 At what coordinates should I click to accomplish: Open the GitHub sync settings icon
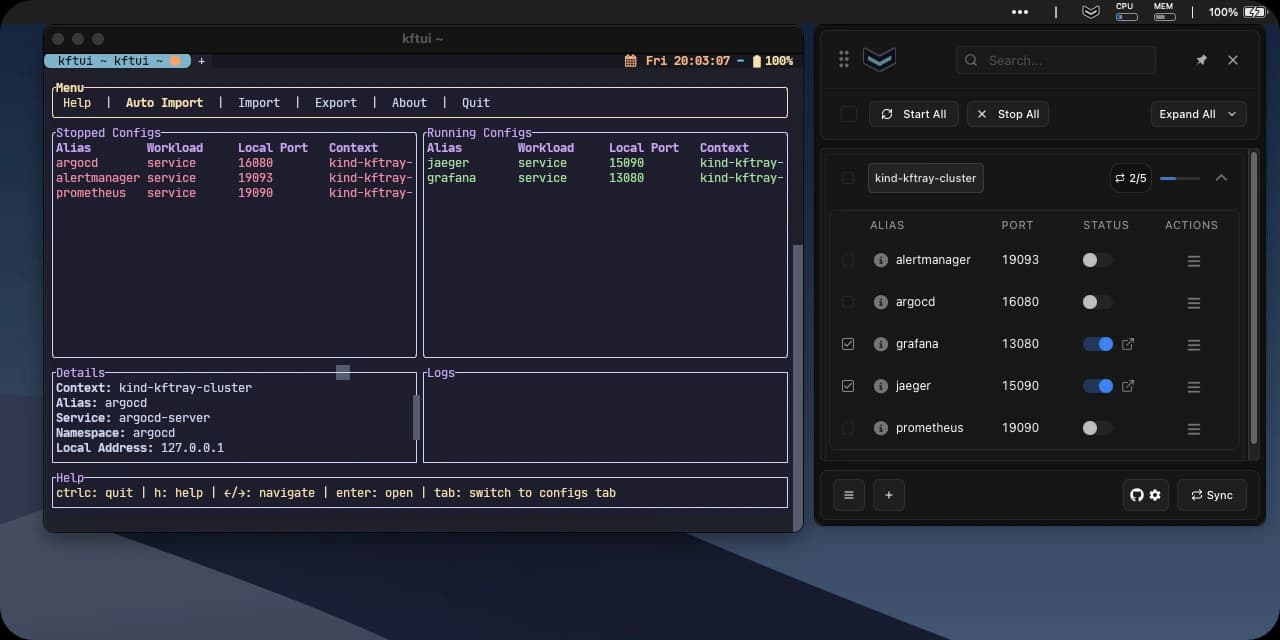1138,494
